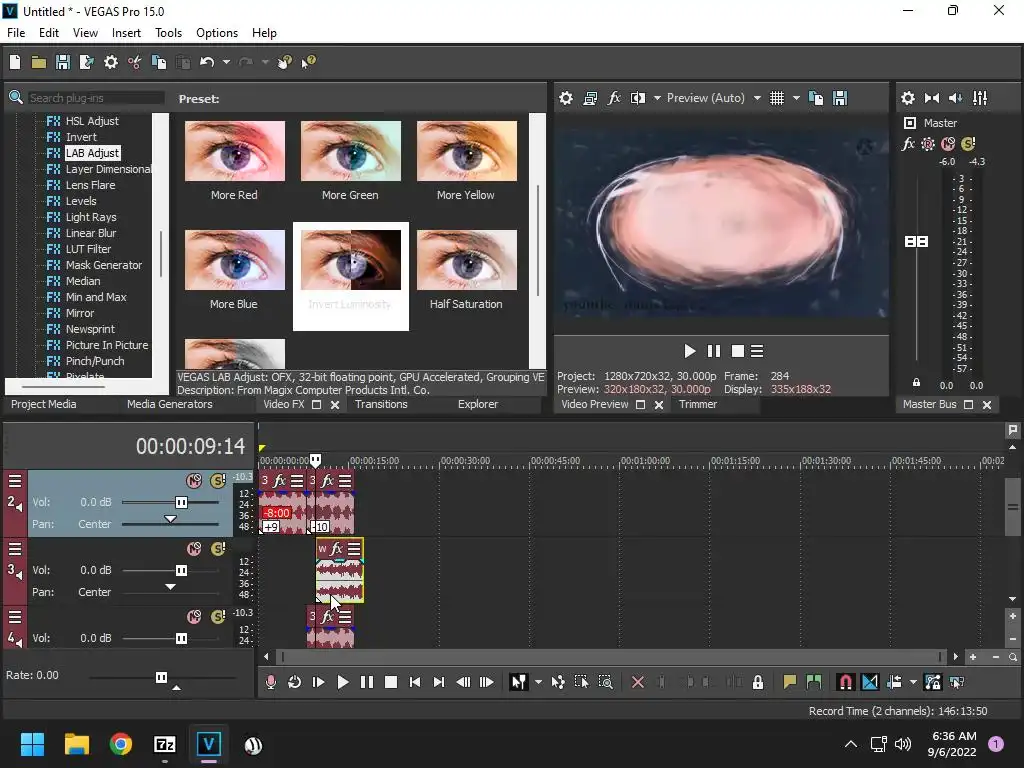Open Video Preview project settings gear
This screenshot has width=1024, height=768.
click(566, 98)
